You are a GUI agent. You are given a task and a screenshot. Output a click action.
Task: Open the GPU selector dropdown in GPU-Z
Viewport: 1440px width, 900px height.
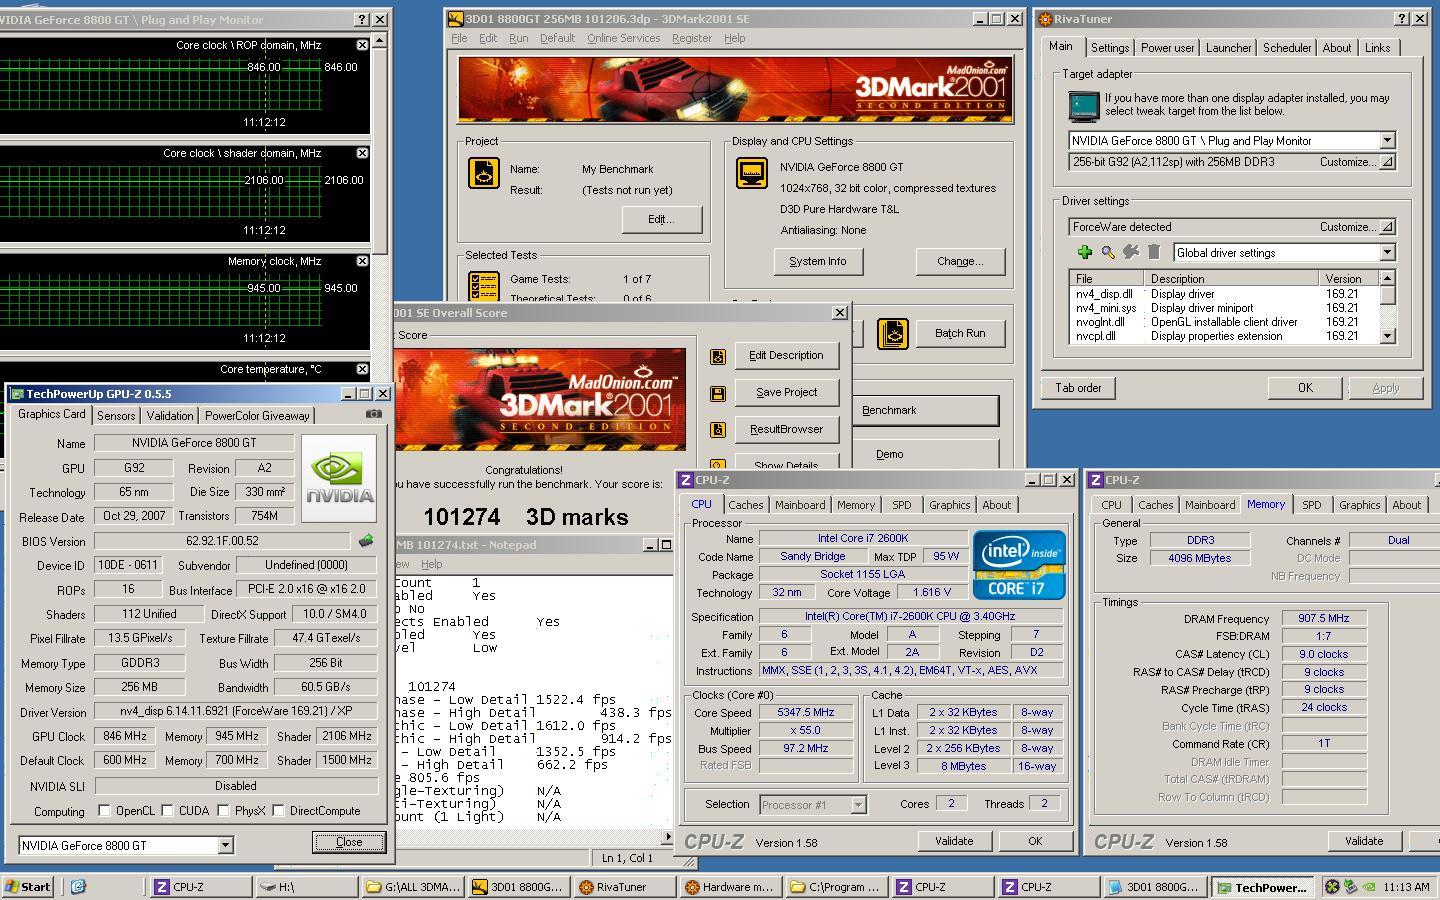pyautogui.click(x=225, y=845)
